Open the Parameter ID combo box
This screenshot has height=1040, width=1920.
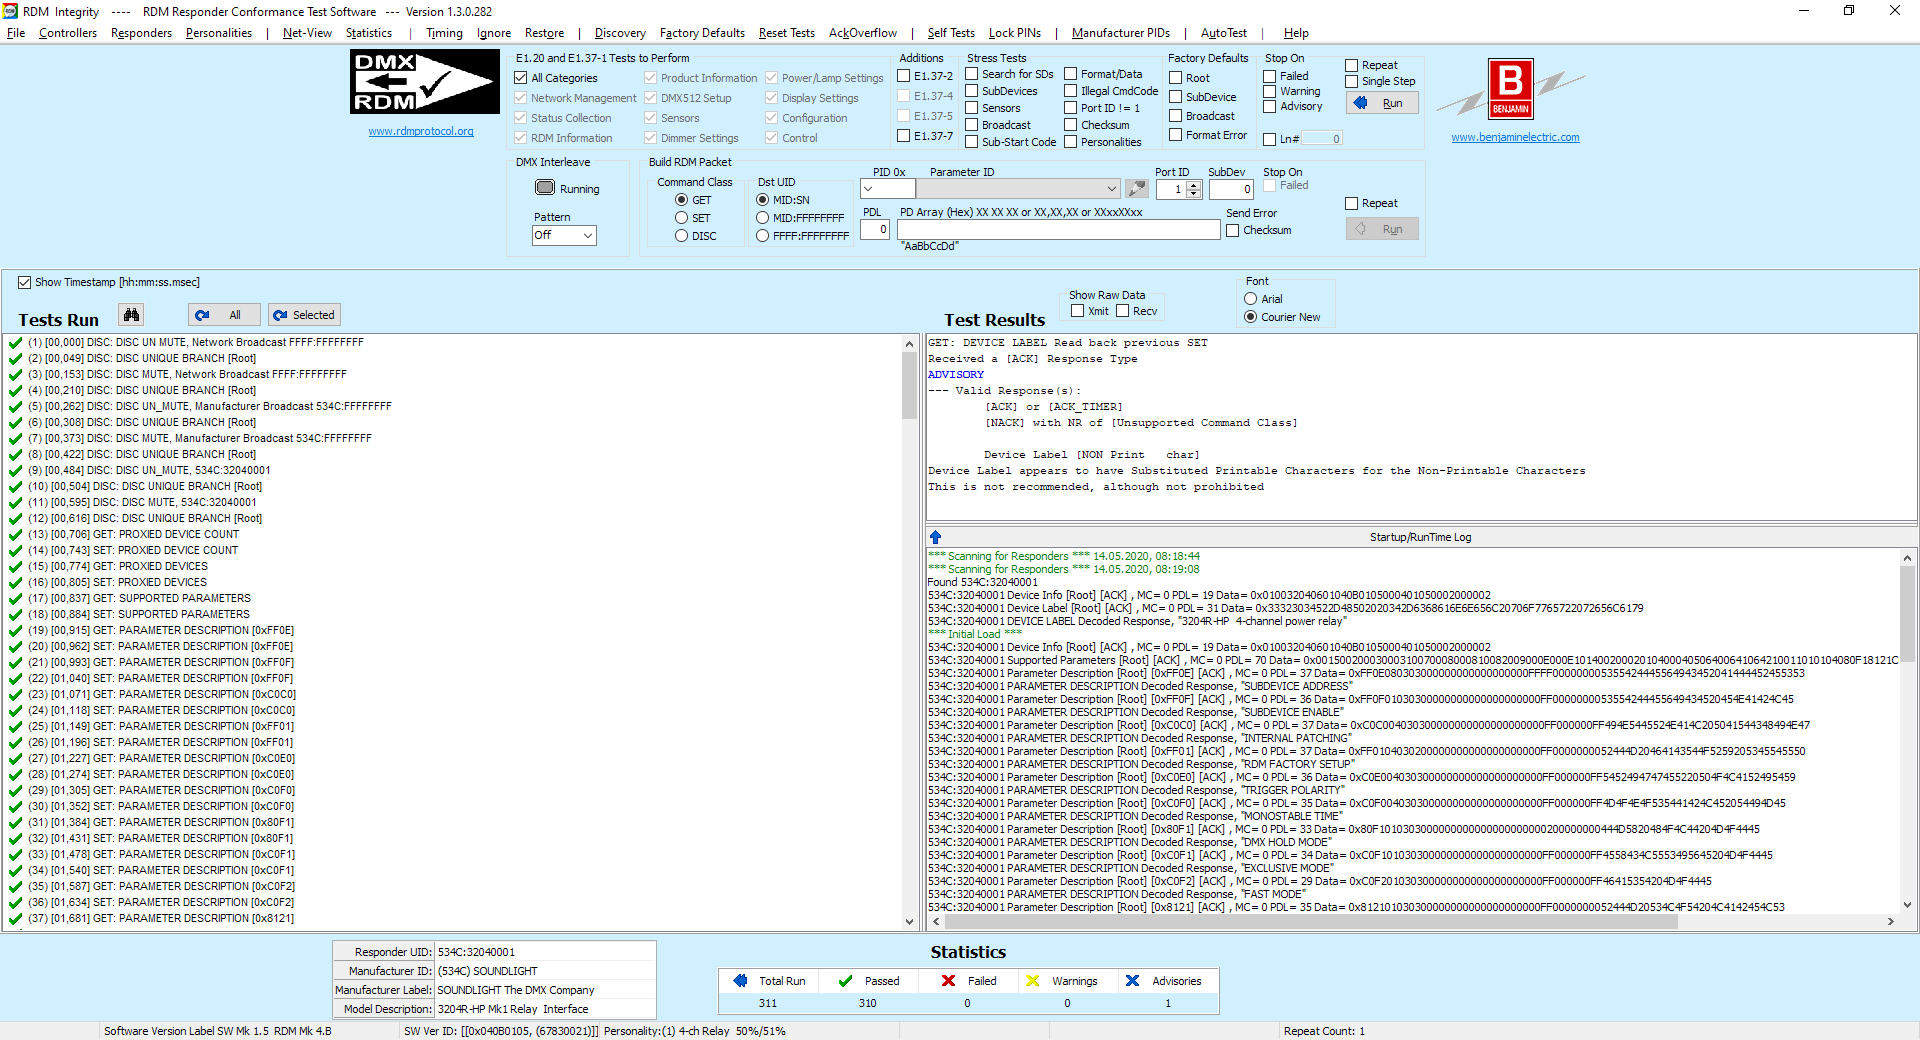click(x=1018, y=189)
